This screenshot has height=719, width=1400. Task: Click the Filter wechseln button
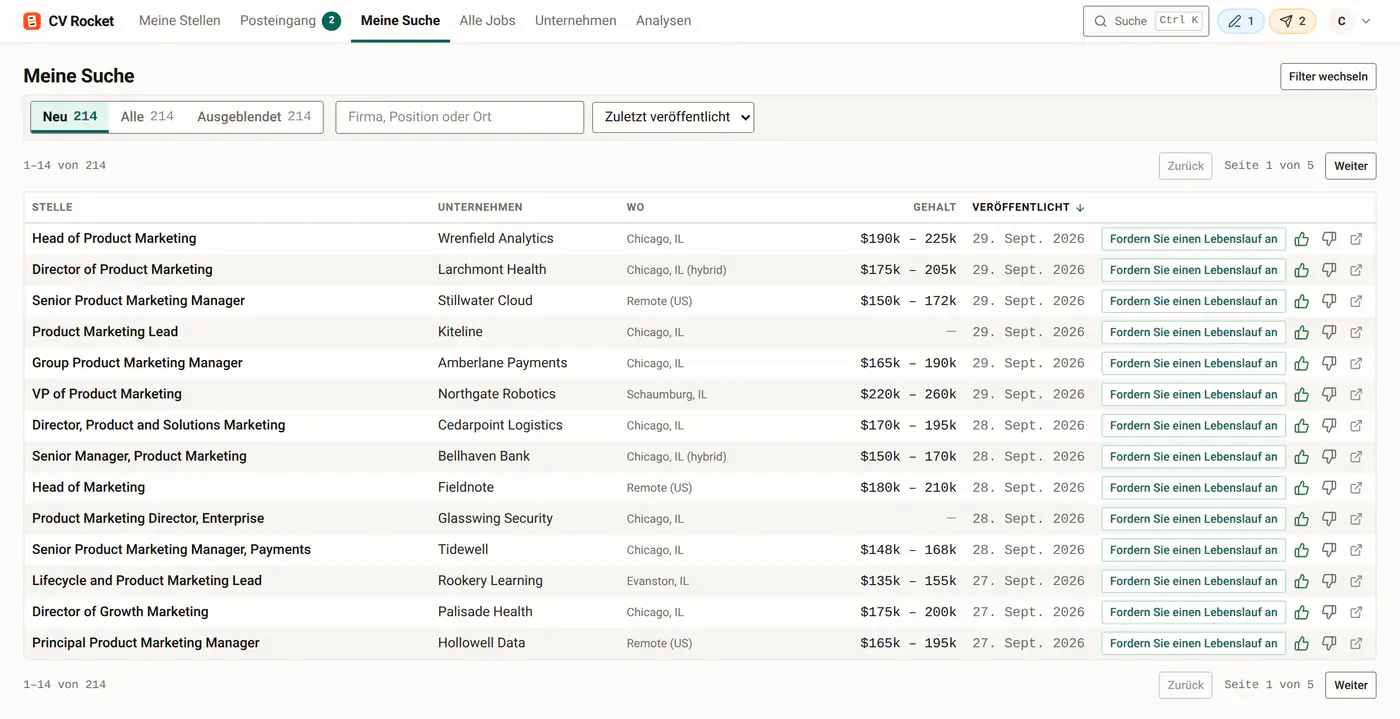pos(1328,76)
